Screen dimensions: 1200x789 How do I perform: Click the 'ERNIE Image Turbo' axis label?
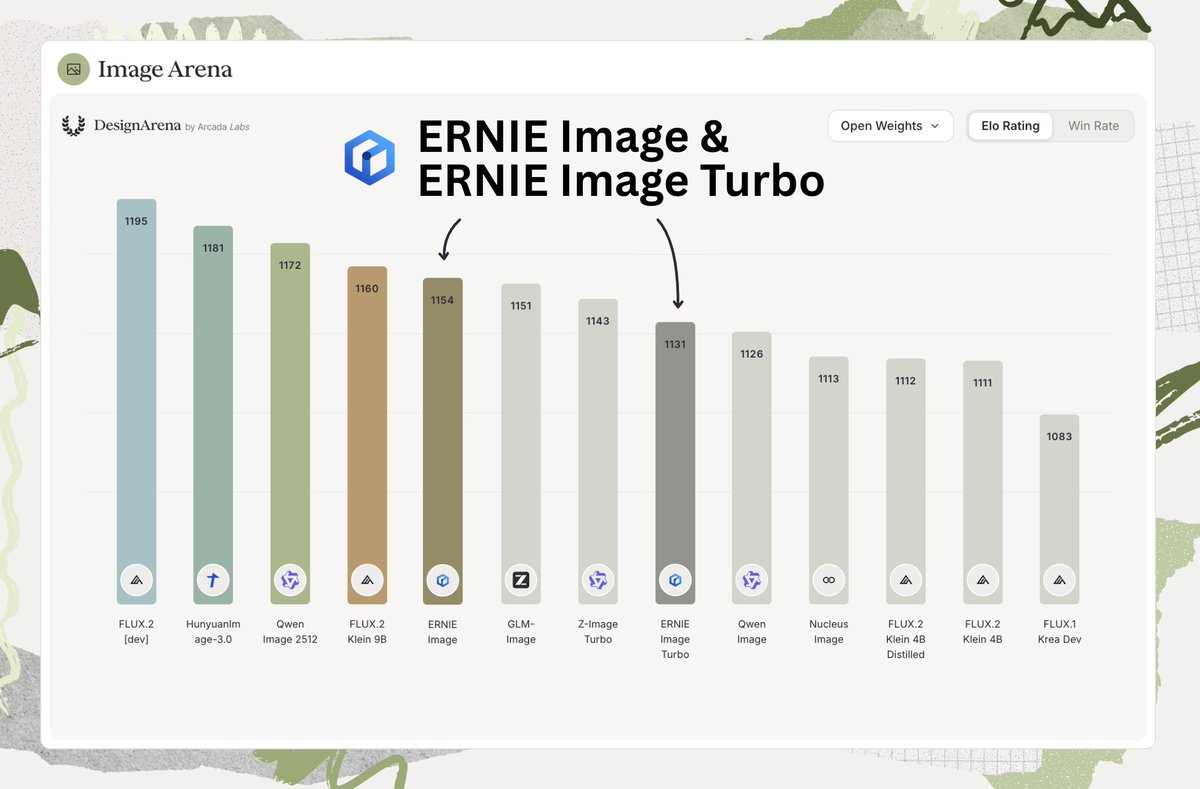click(675, 639)
